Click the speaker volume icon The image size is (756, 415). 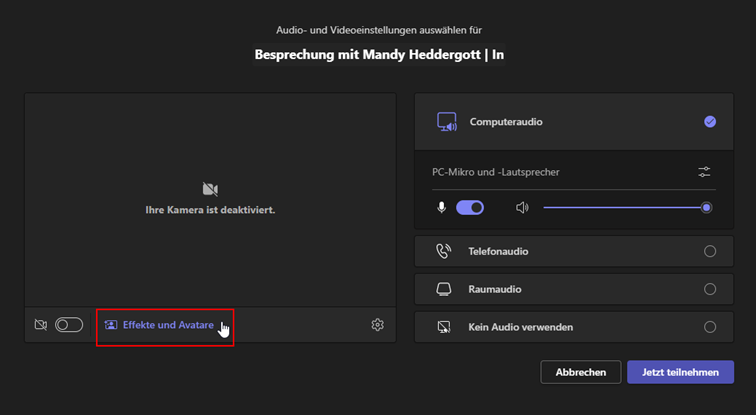click(522, 208)
